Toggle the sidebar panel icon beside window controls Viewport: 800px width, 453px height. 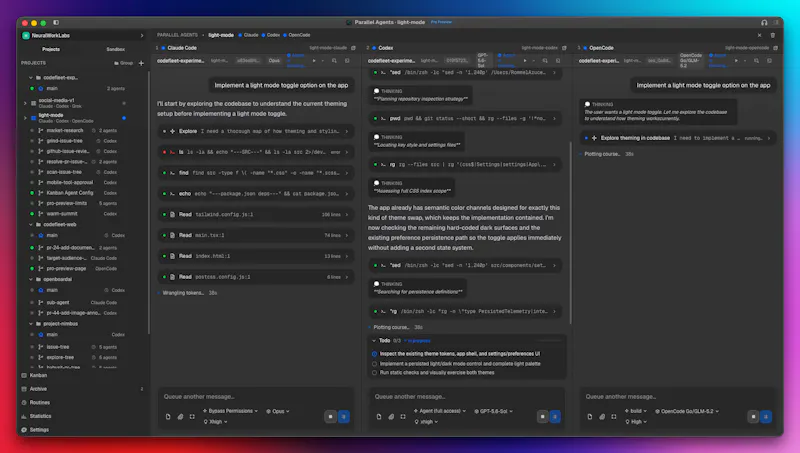click(x=56, y=22)
